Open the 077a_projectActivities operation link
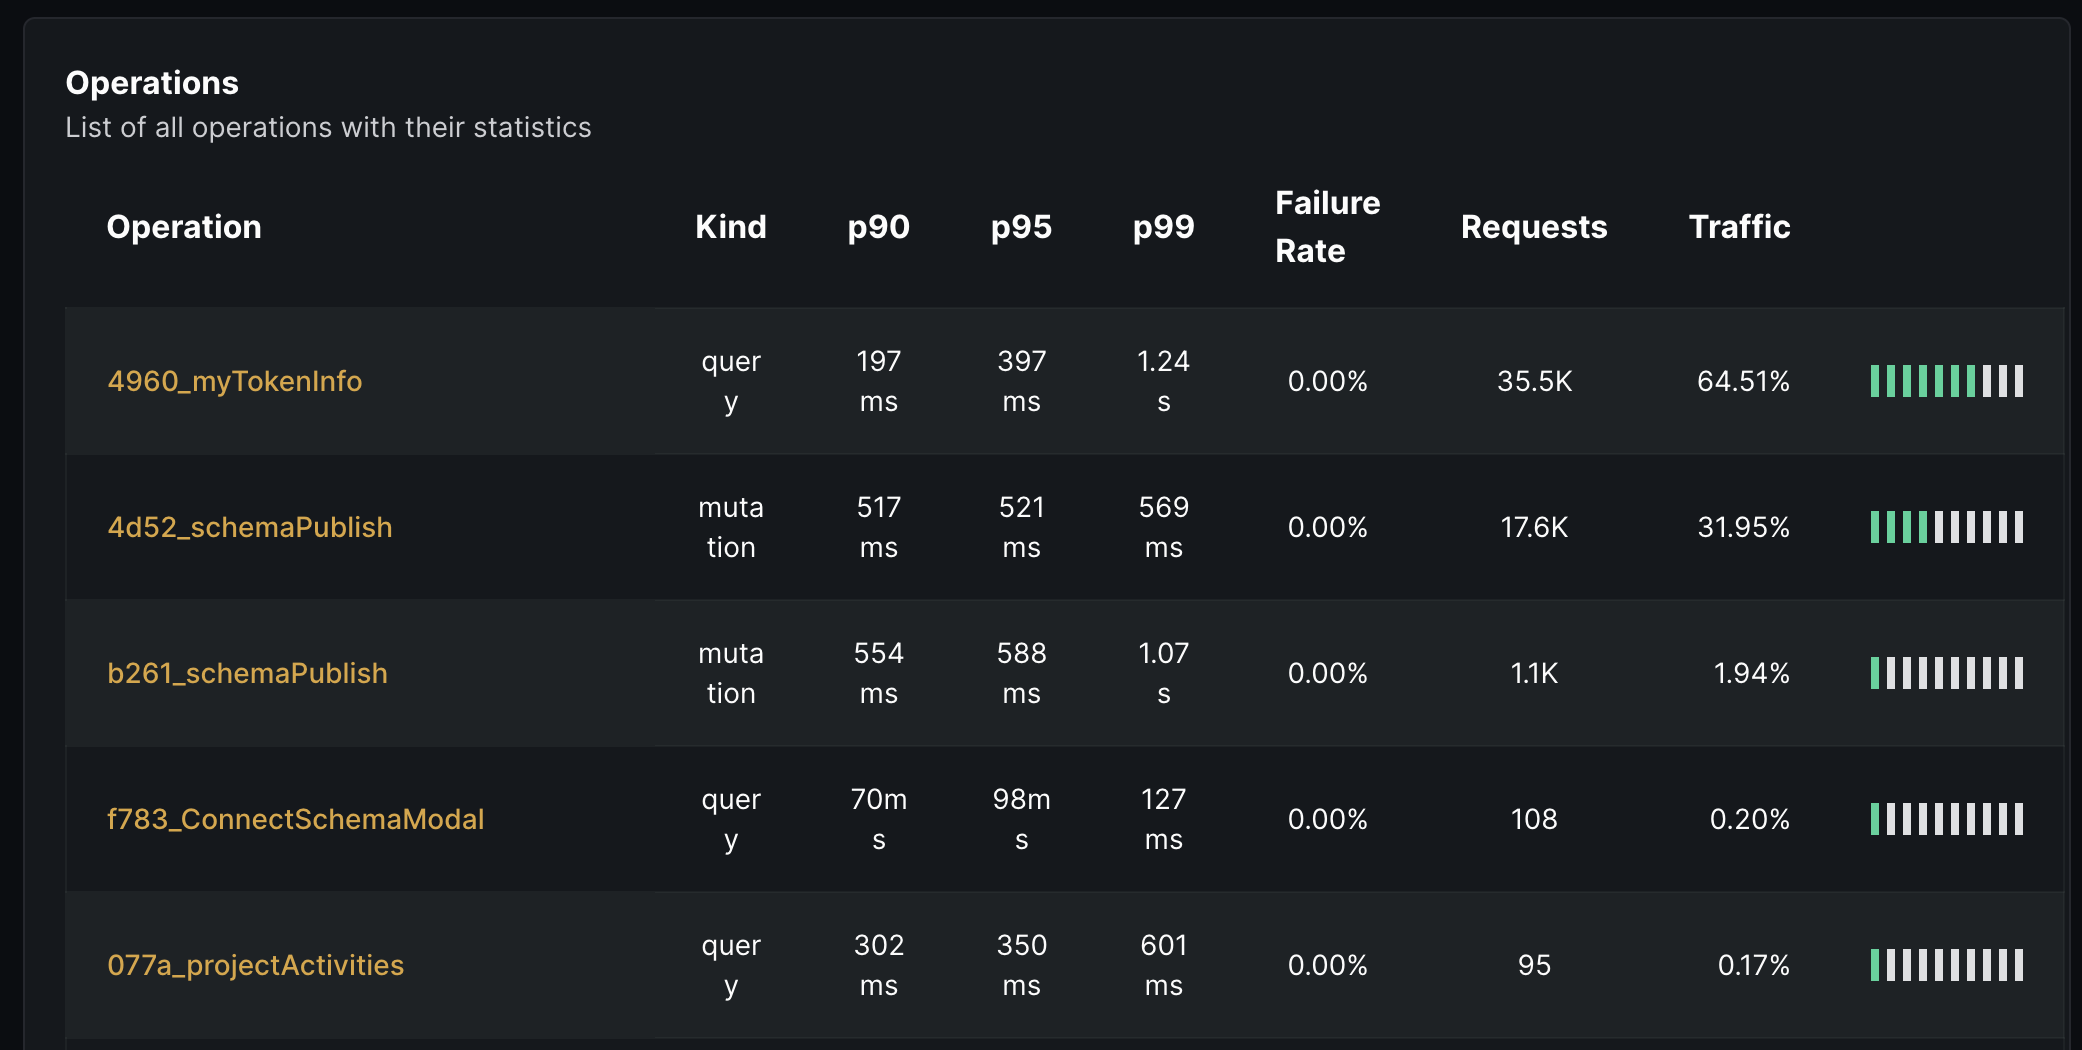This screenshot has width=2082, height=1050. (255, 965)
